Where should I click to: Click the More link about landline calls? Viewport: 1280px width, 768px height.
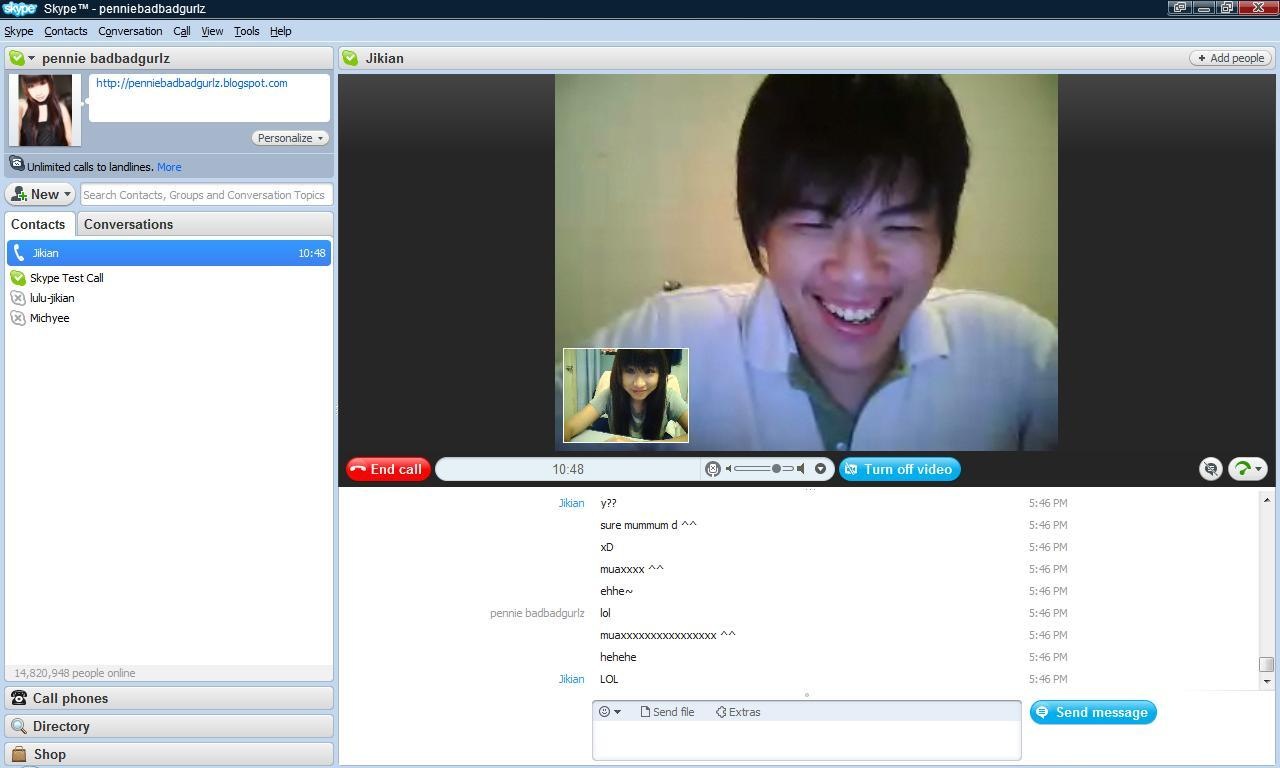click(x=169, y=167)
